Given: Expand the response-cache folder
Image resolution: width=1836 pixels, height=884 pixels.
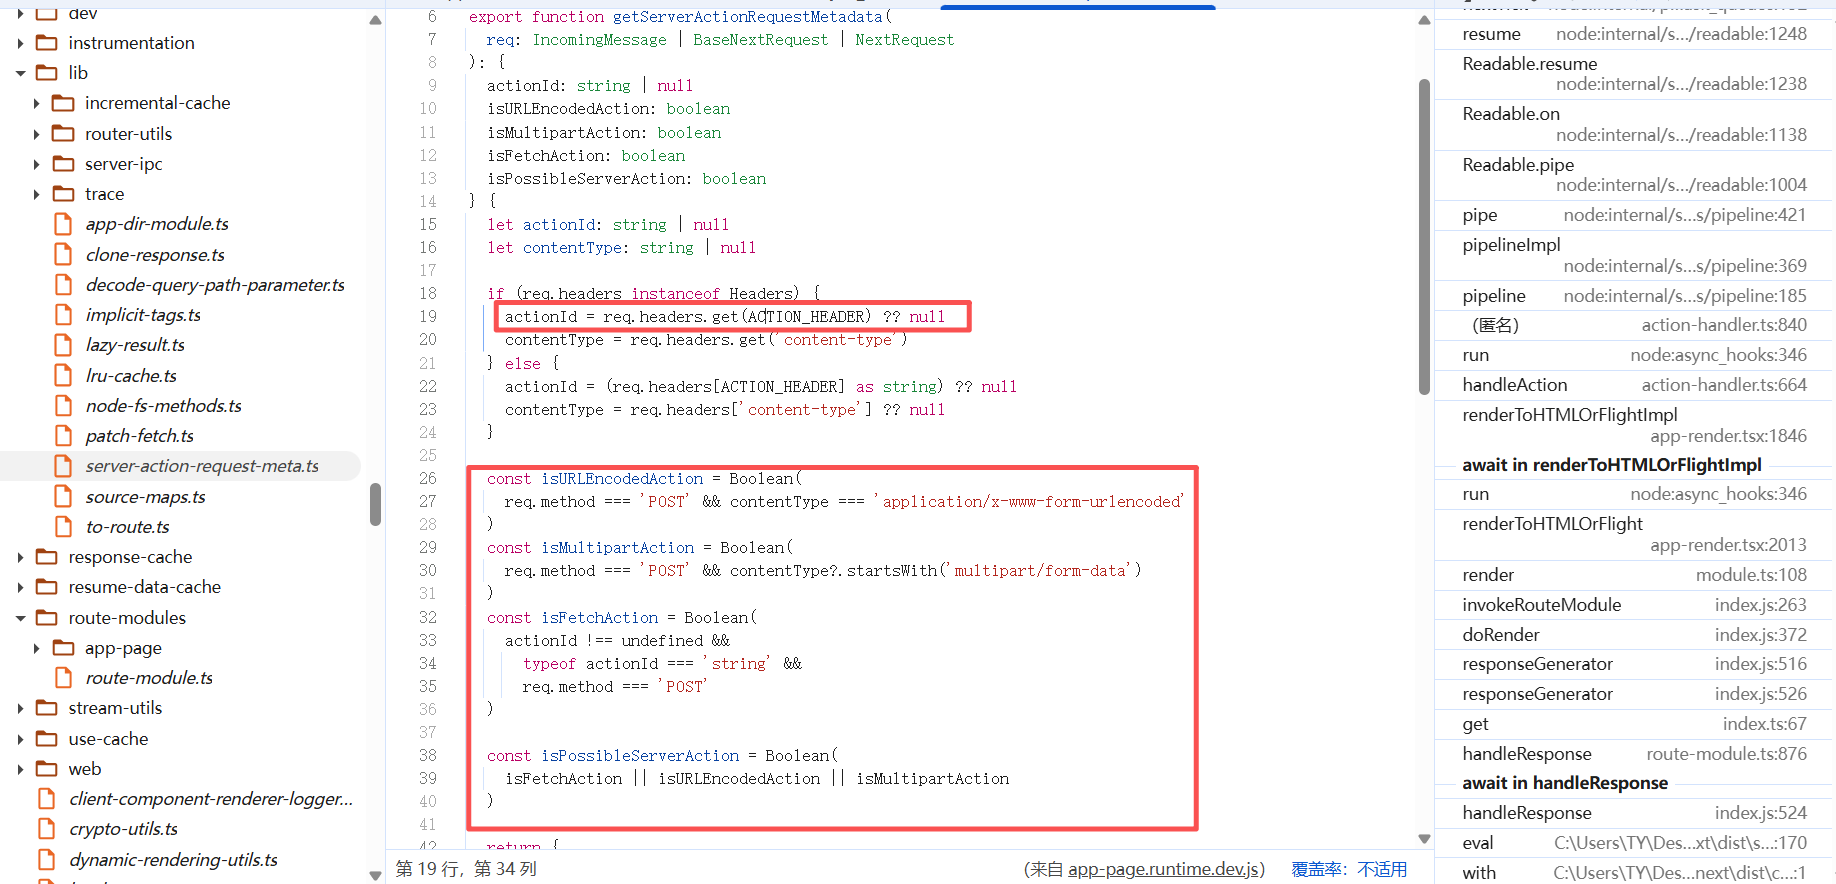Looking at the screenshot, I should coord(21,557).
